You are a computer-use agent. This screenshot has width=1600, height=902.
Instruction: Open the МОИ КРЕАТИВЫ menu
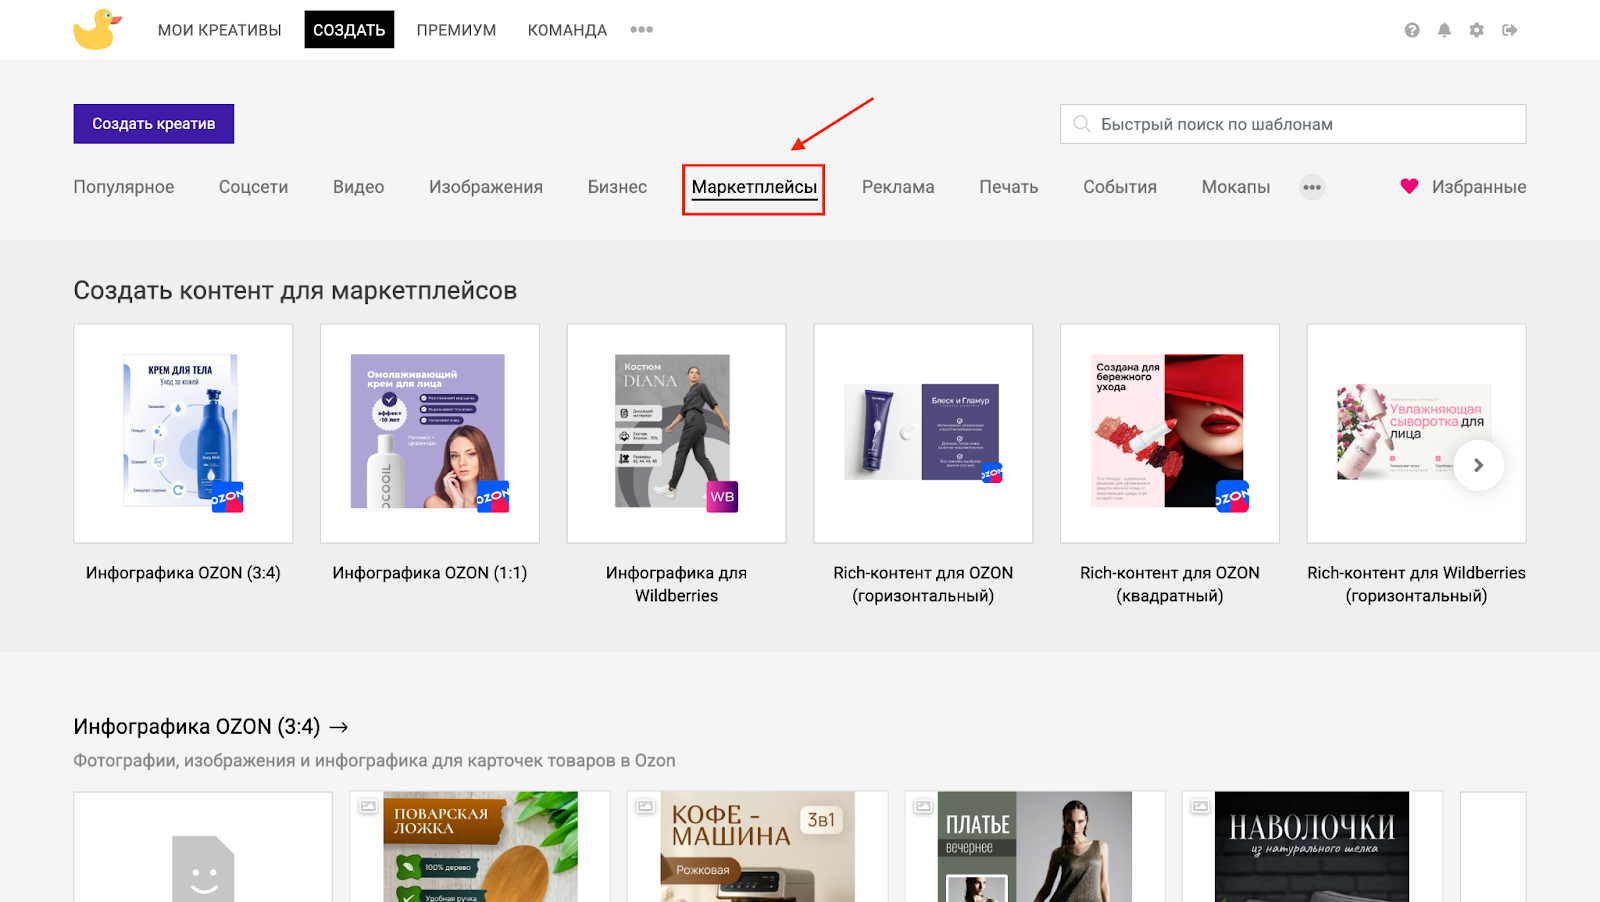(219, 30)
